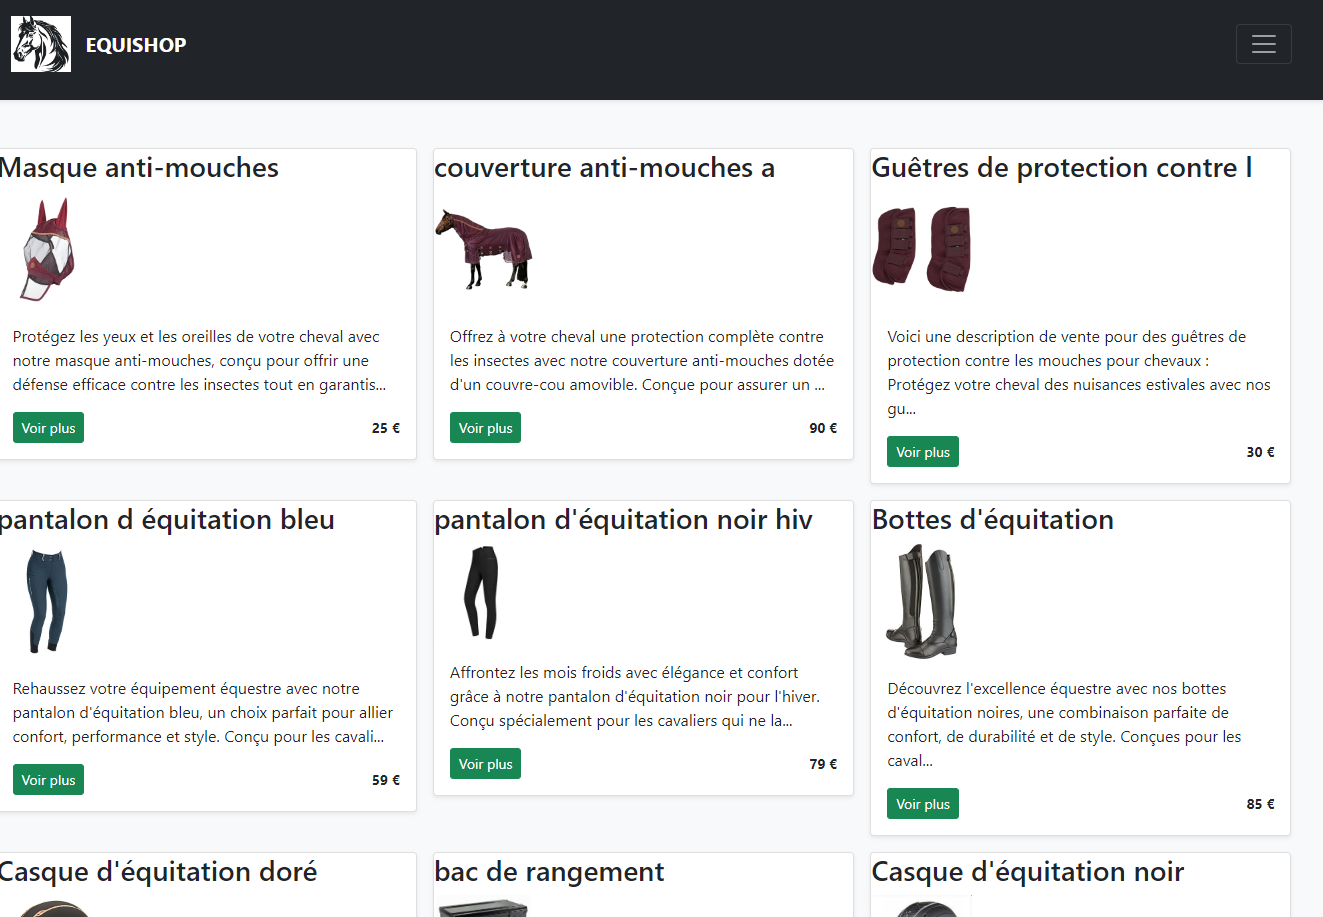The image size is (1323, 917).
Task: Open the hamburger navigation menu
Action: pos(1263,43)
